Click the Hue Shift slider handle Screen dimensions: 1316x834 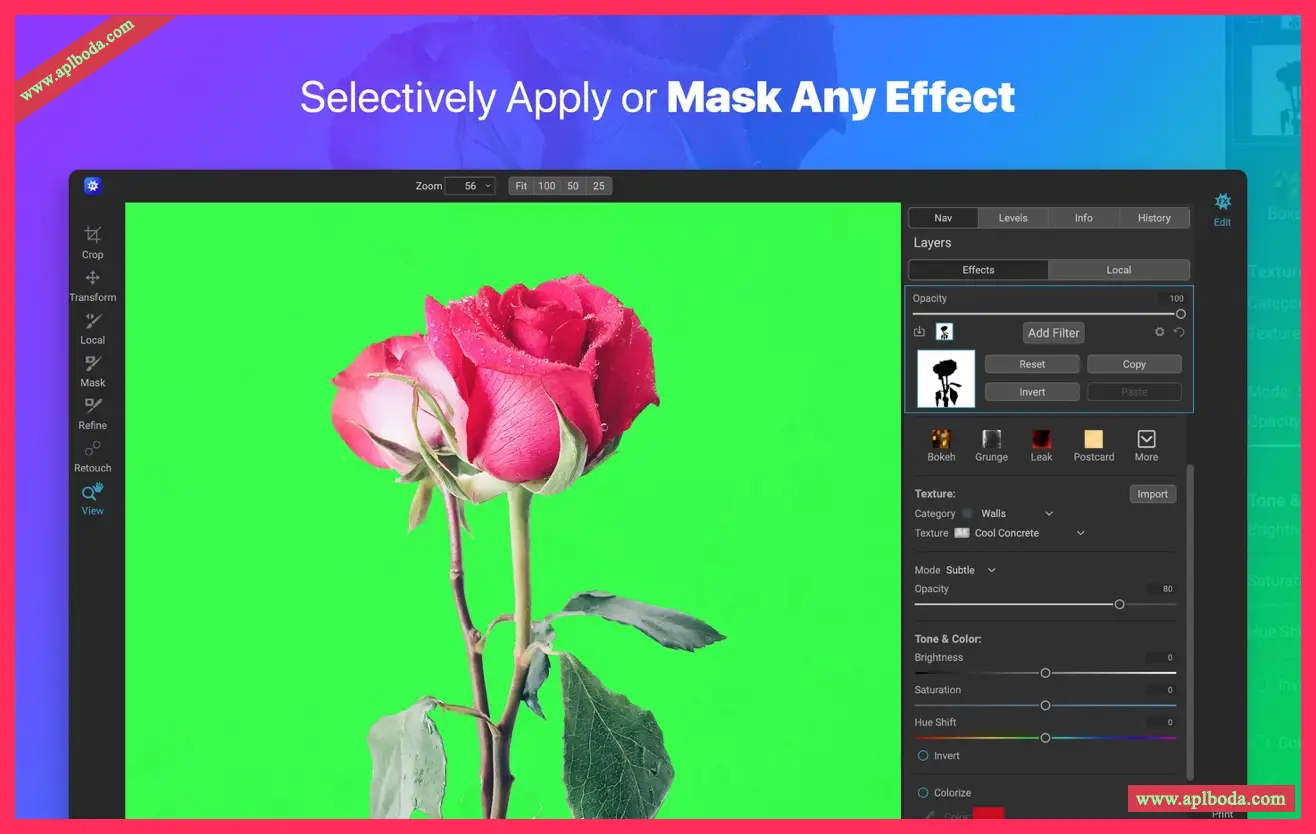(1045, 738)
